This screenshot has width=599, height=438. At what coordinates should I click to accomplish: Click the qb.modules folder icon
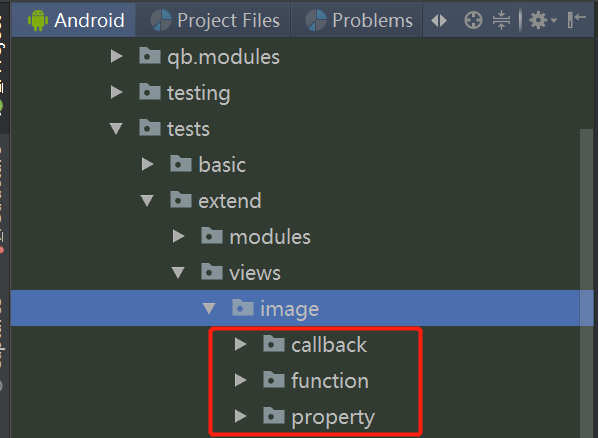(x=149, y=56)
